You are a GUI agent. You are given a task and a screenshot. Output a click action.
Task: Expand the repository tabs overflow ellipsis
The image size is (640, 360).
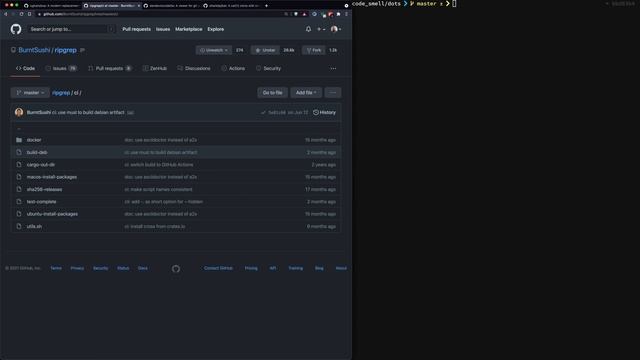pyautogui.click(x=333, y=68)
